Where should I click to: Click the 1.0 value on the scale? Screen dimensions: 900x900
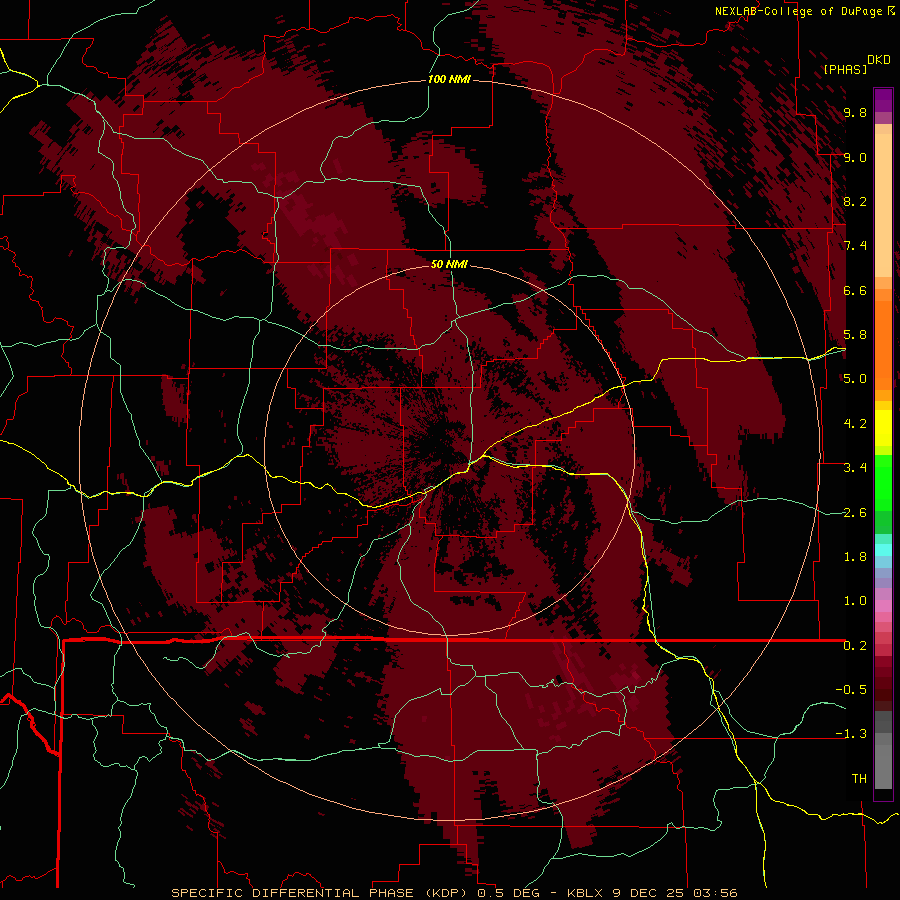[x=855, y=601]
